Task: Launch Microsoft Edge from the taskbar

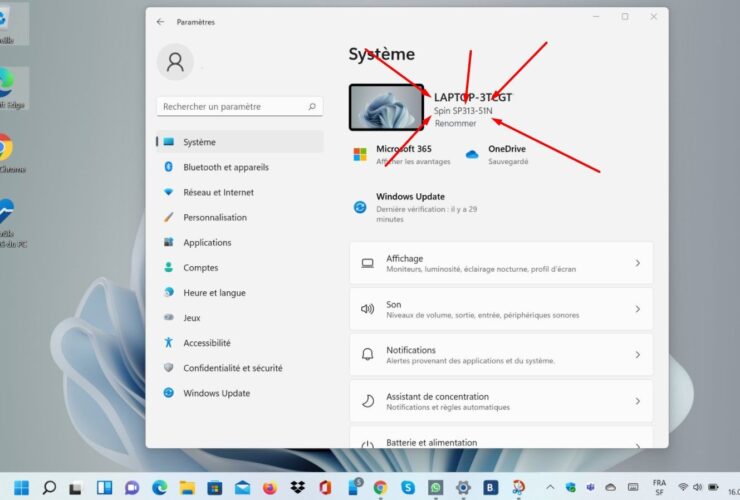Action: 160,487
